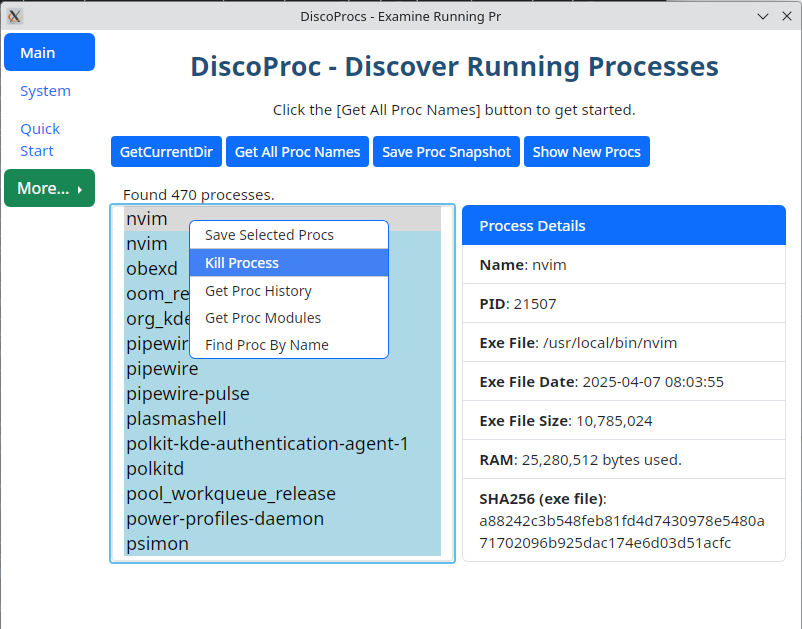
Task: Pick polkit-kde-authentication-agent-1 from the list
Action: pos(267,444)
